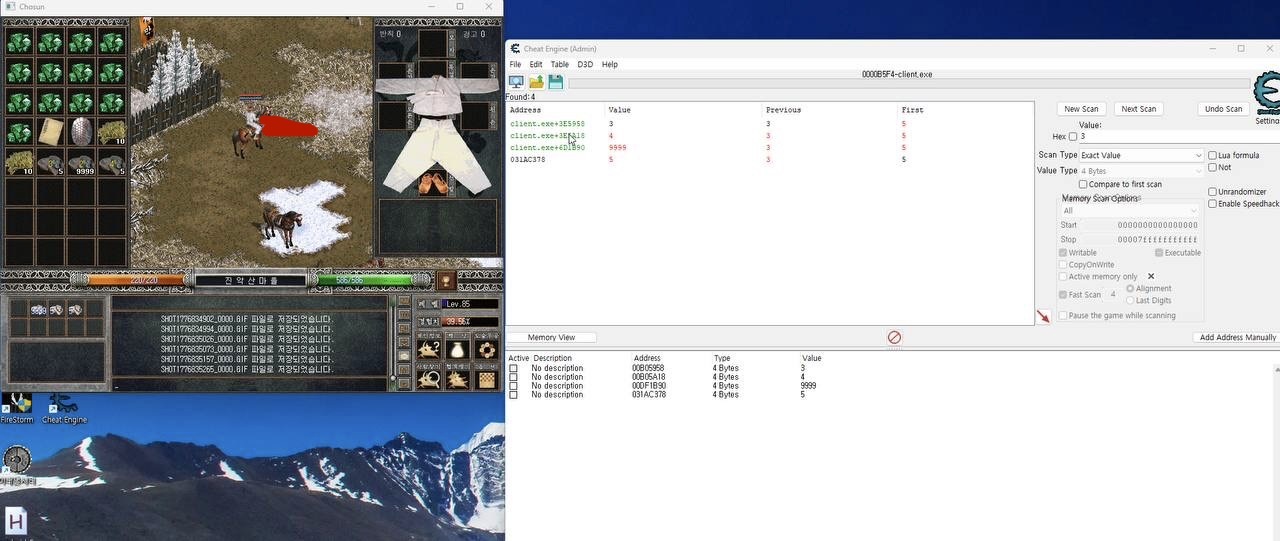Click the 39.56% experience bar

tap(470, 321)
